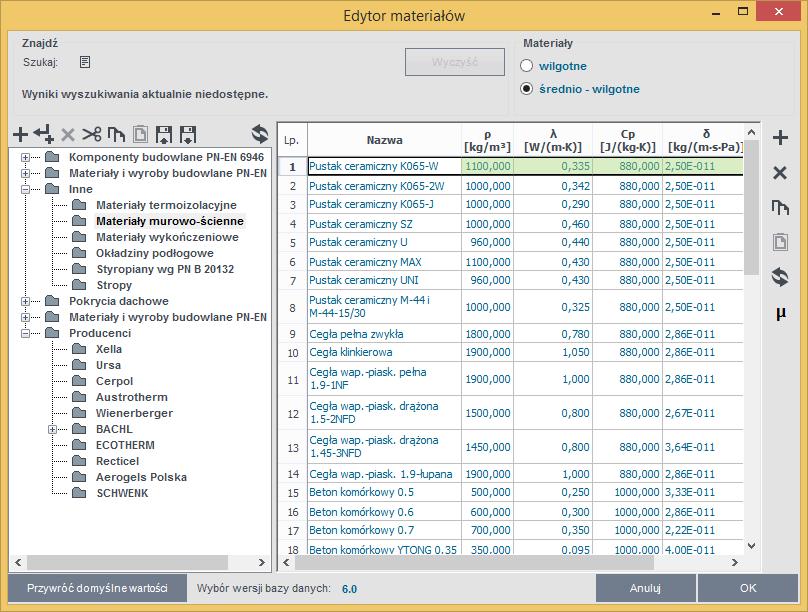Select Materiały wykończeniowe folder
808x612 pixels.
[167, 237]
